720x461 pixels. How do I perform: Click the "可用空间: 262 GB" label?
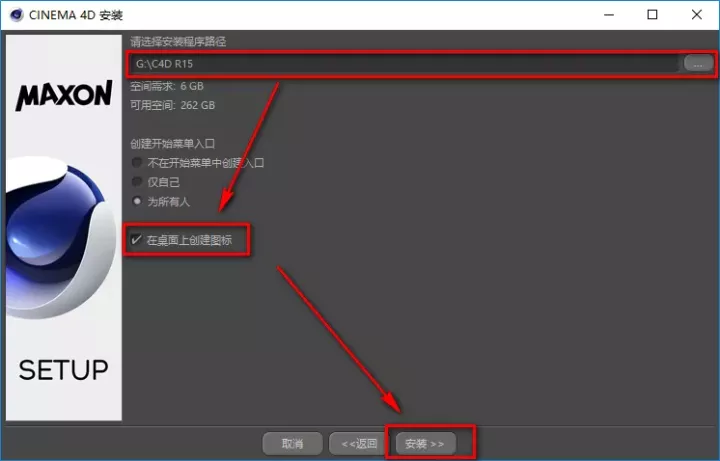[x=172, y=105]
